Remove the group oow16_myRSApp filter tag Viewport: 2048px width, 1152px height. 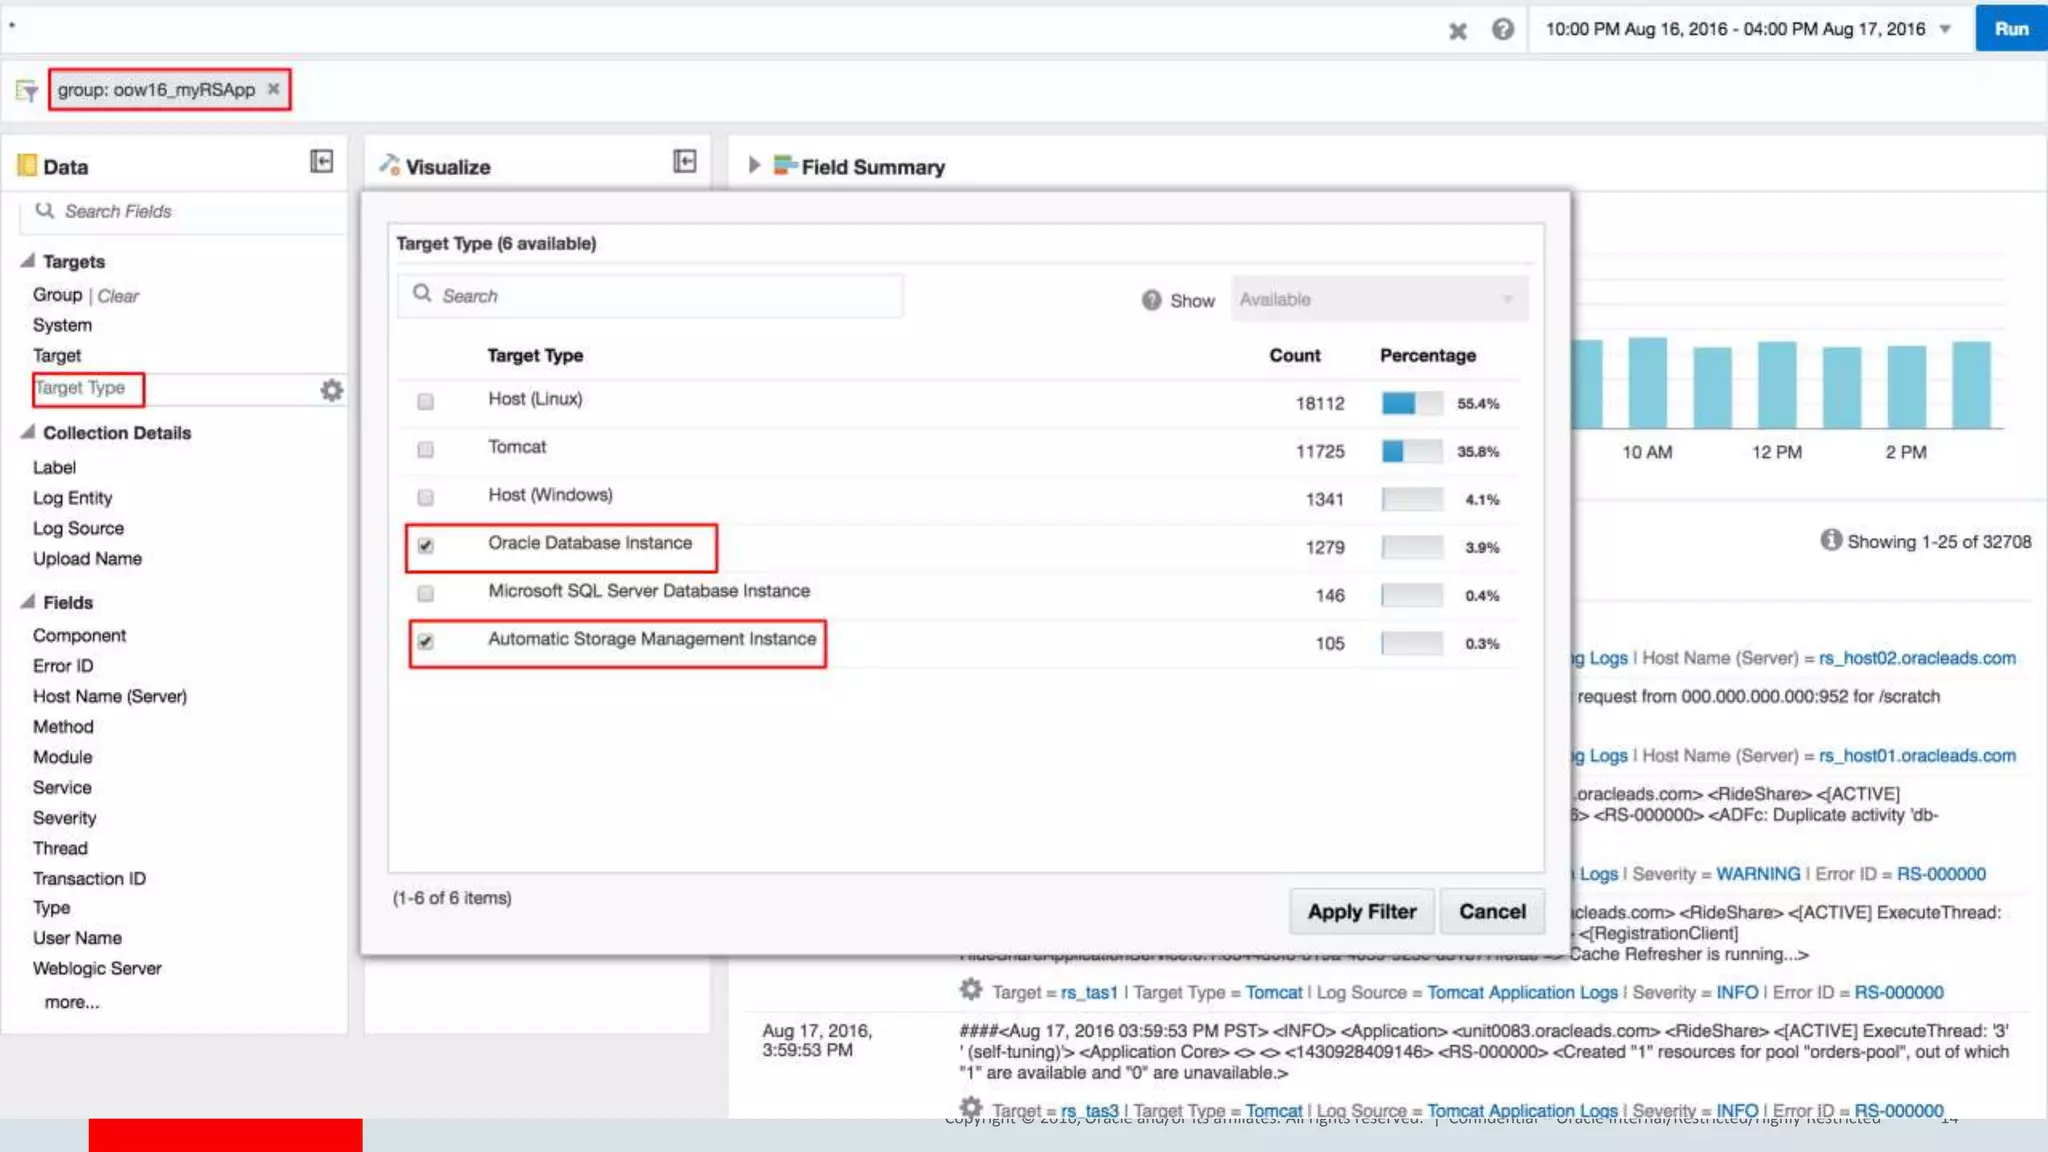point(273,89)
